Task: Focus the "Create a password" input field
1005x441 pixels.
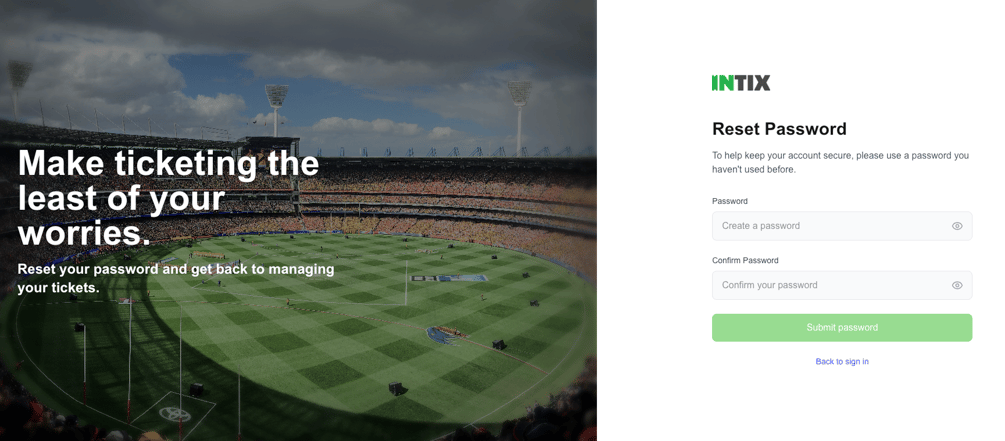Action: [830, 226]
